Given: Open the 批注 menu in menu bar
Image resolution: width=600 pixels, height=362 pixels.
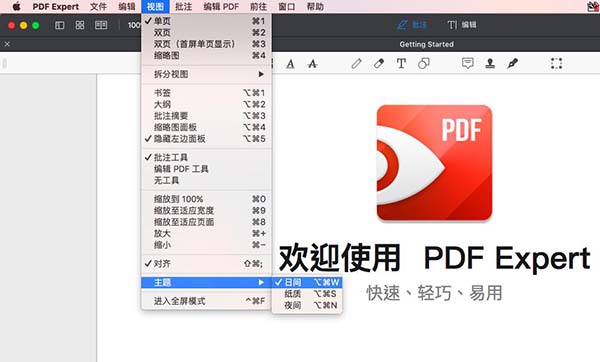Looking at the screenshot, I should [x=183, y=7].
